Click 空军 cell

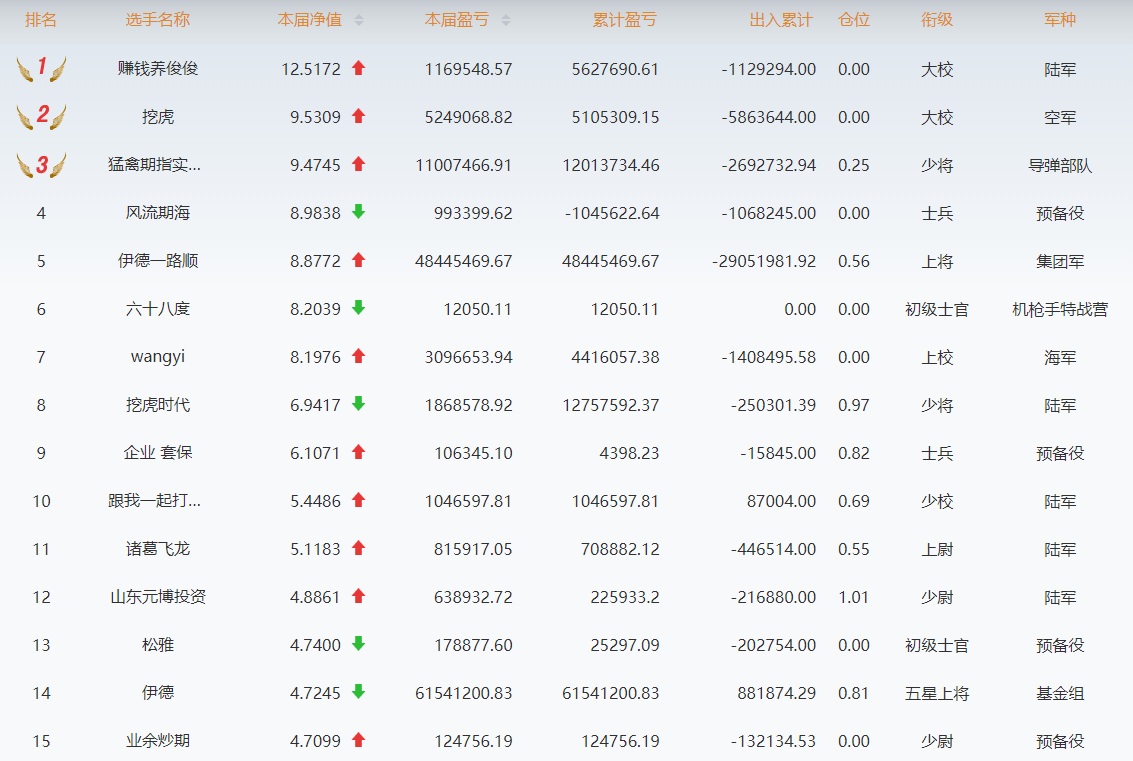coord(1060,117)
